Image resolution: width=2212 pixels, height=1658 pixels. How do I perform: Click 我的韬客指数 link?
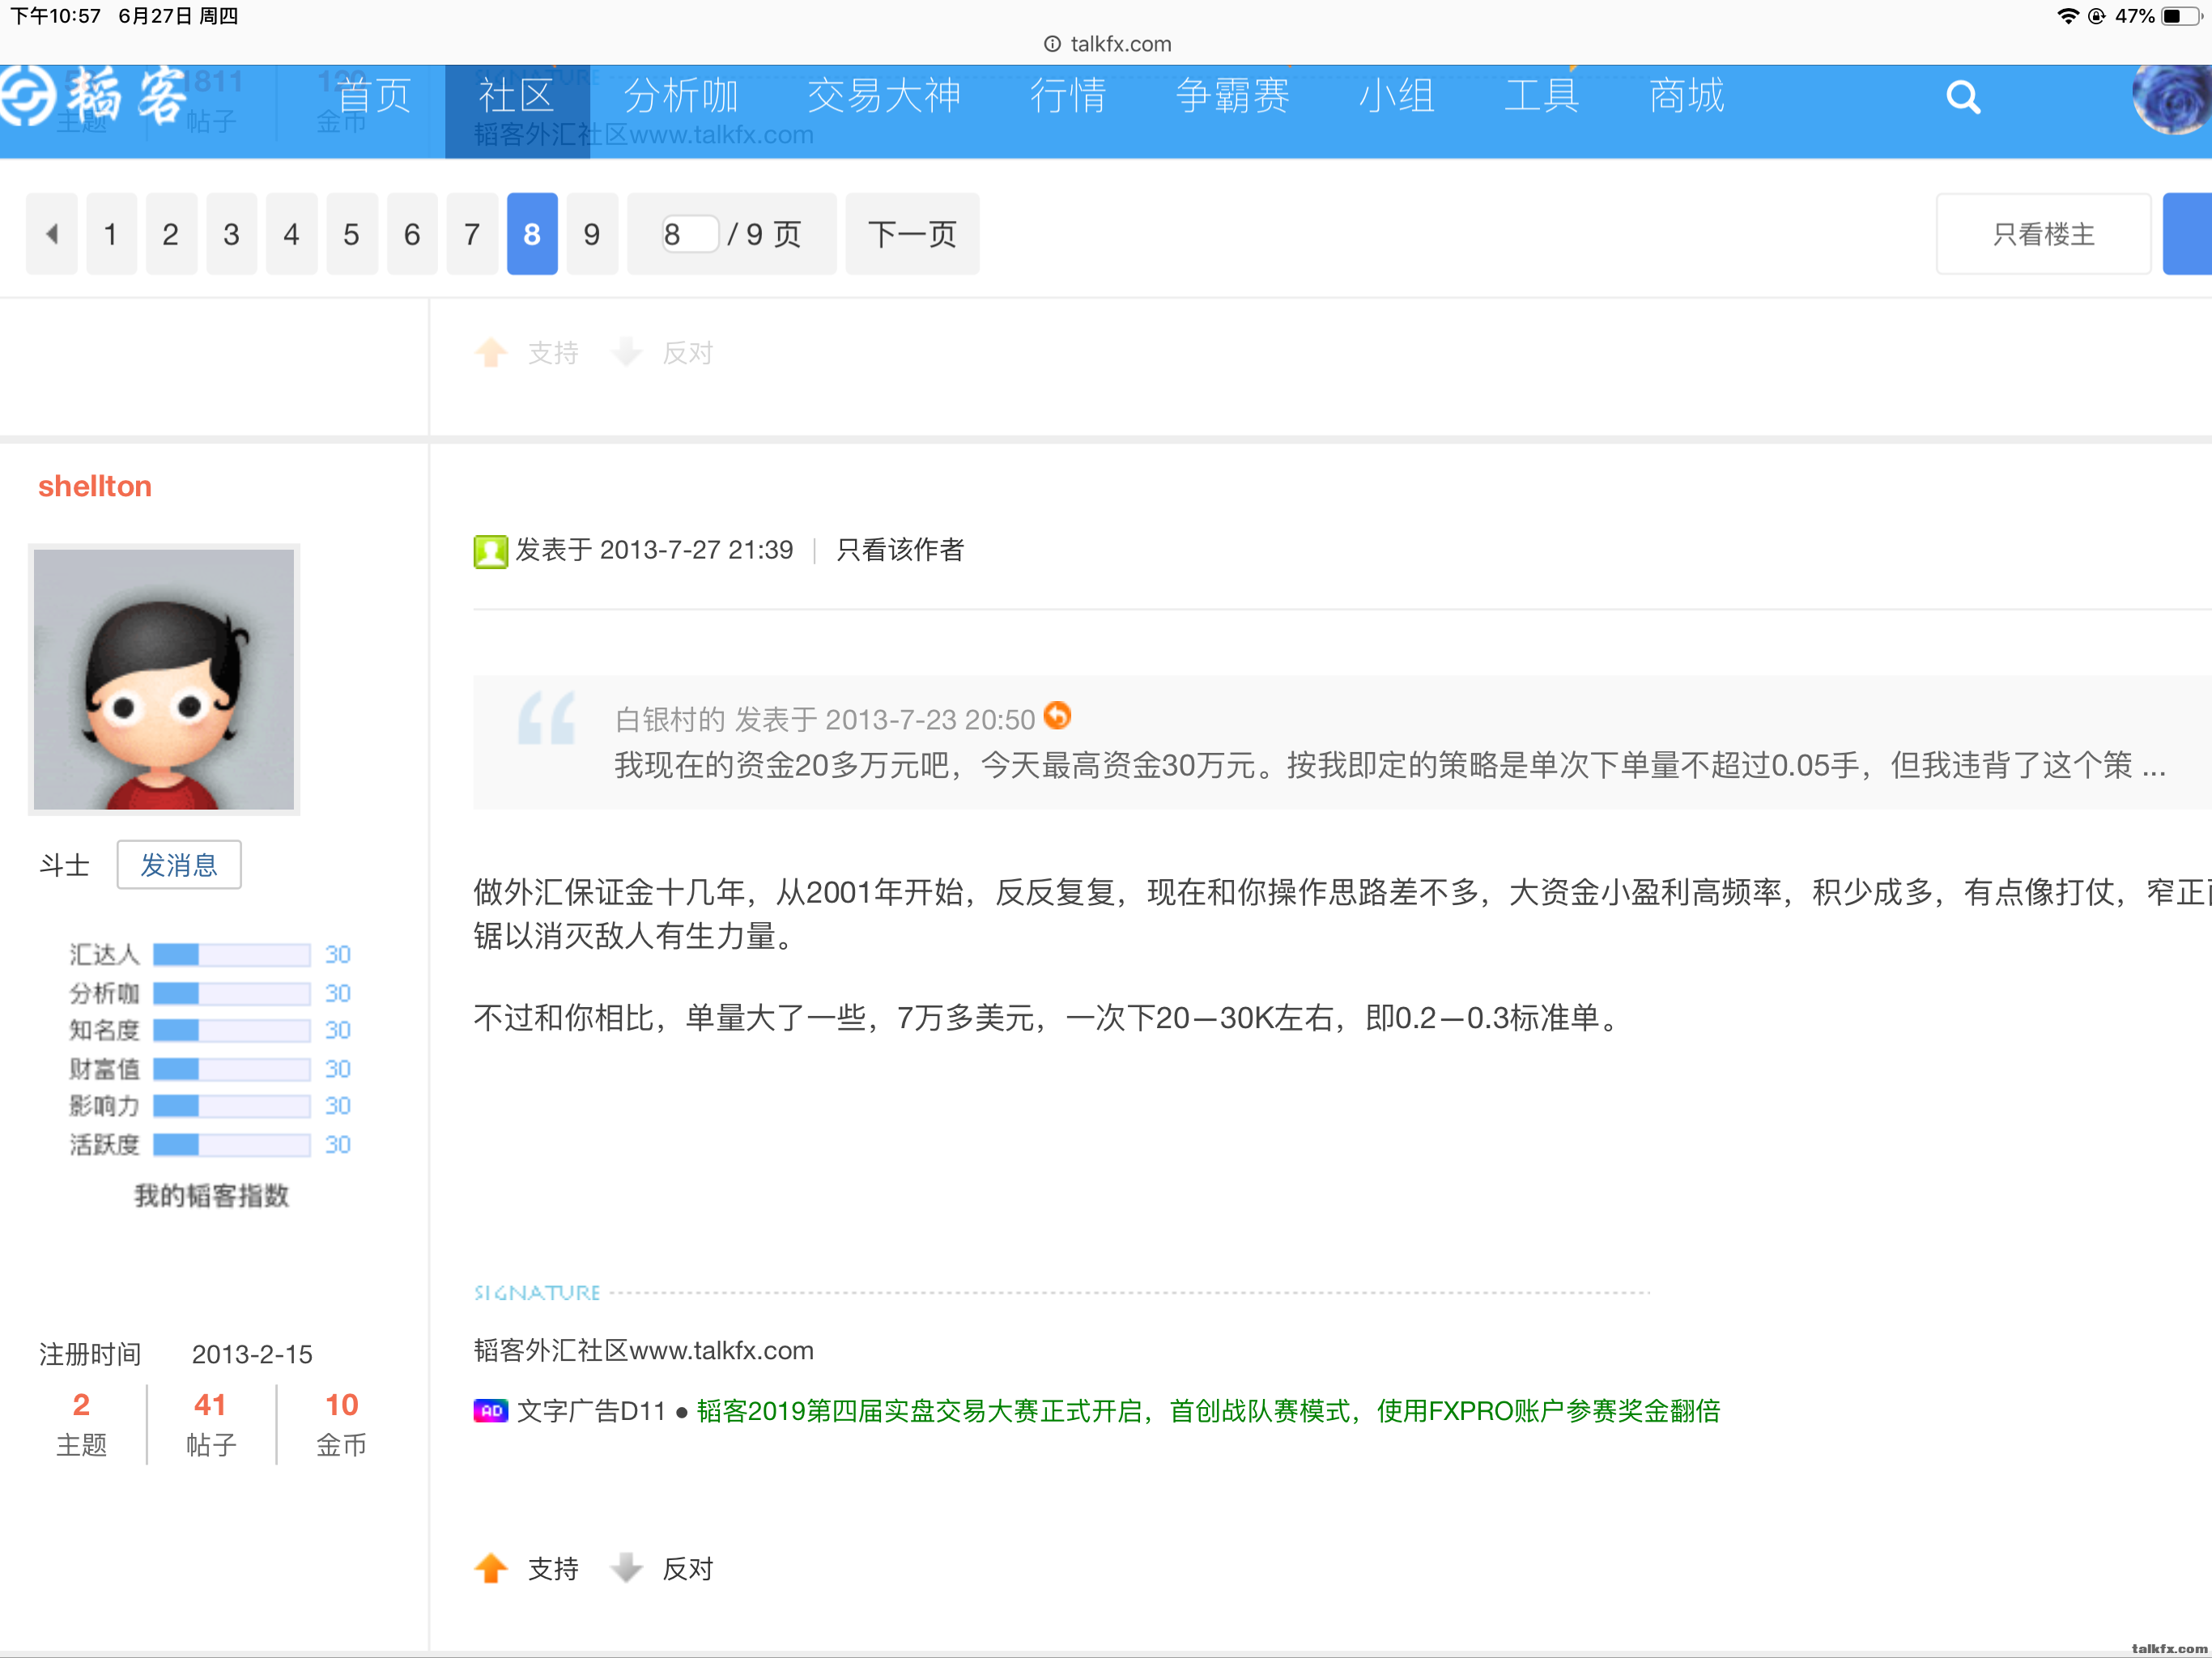pyautogui.click(x=212, y=1195)
